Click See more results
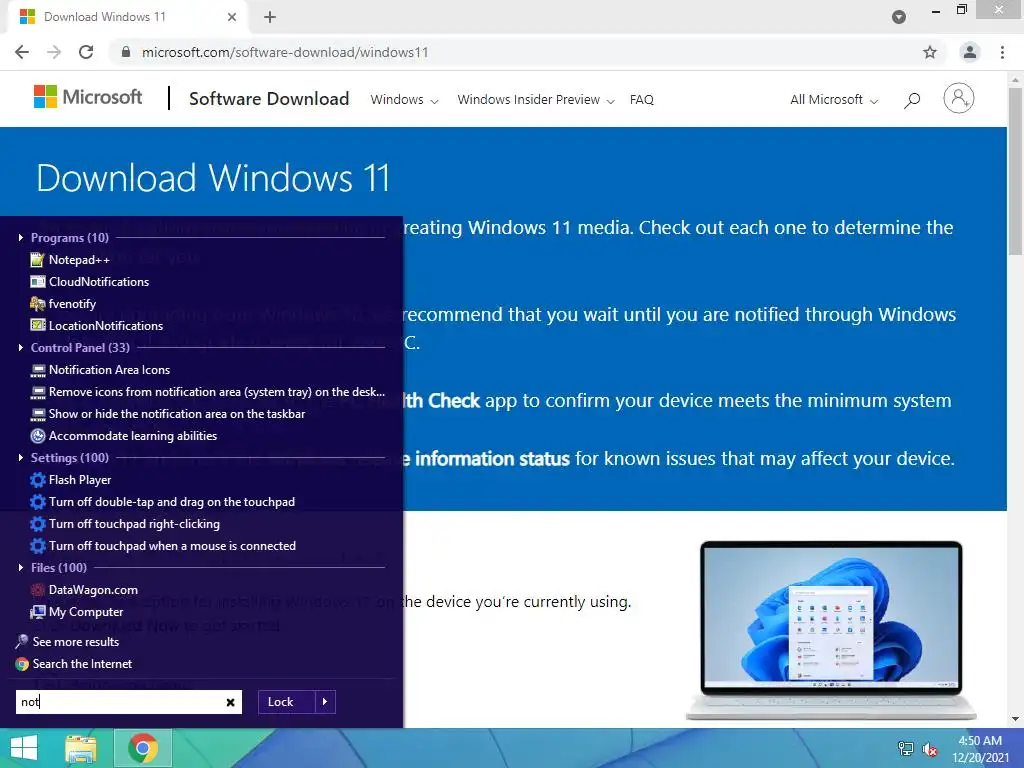This screenshot has width=1024, height=768. pyautogui.click(x=67, y=642)
